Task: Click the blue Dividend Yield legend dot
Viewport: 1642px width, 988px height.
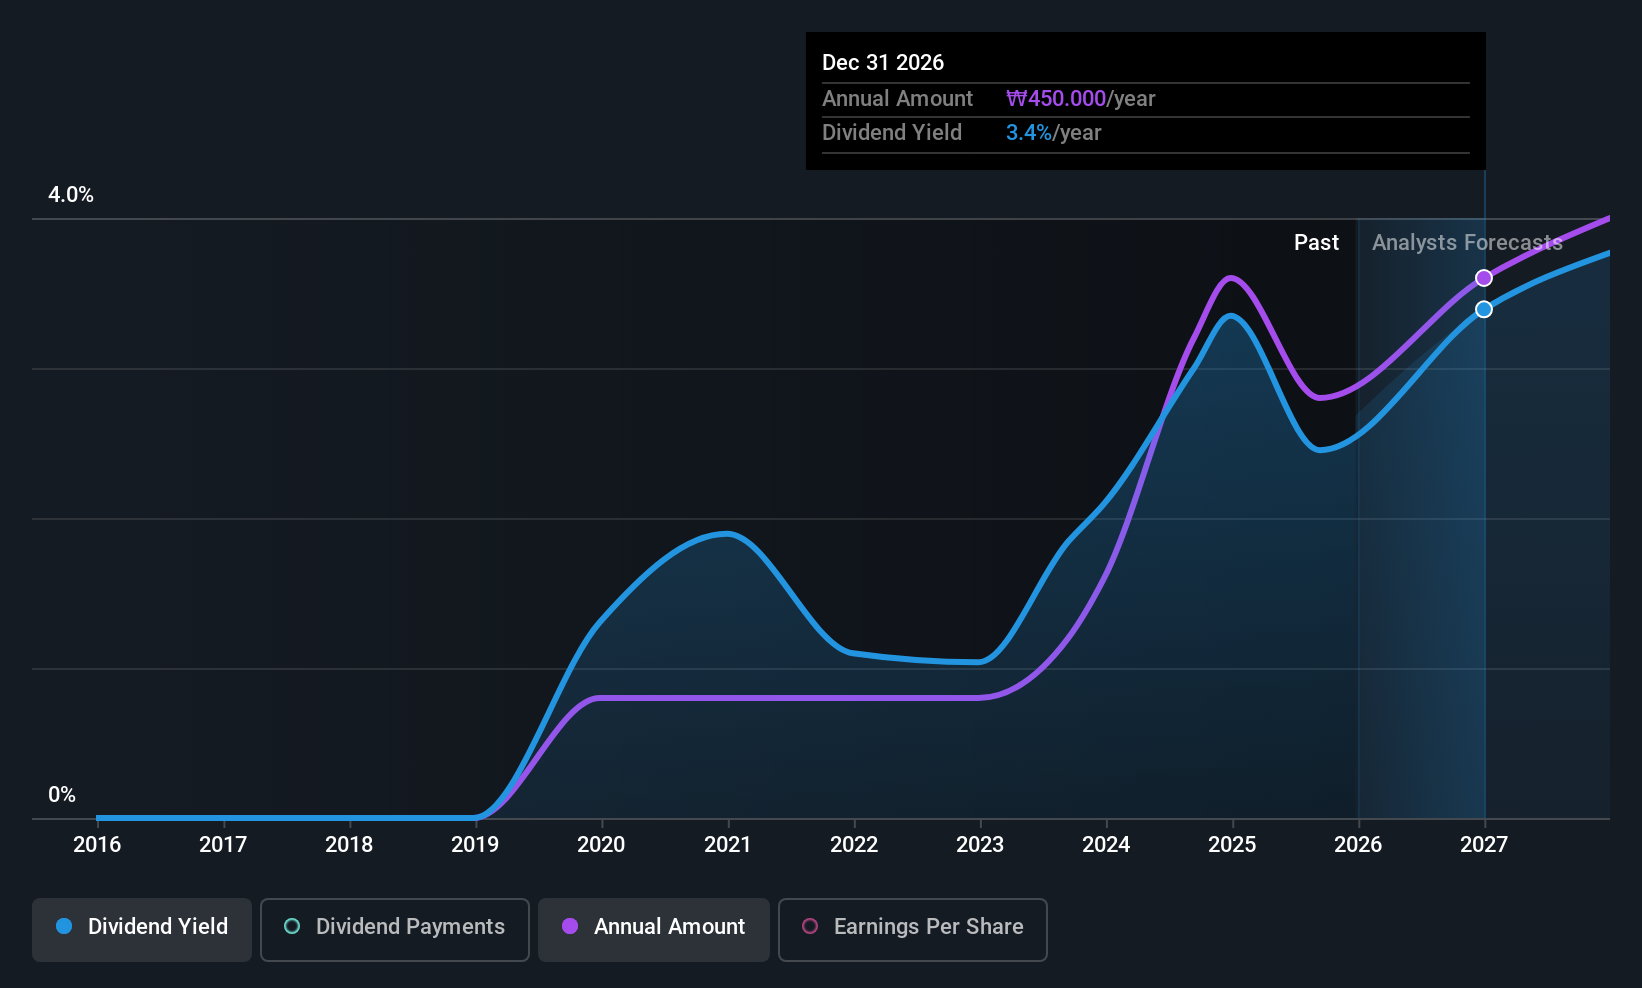Action: [64, 926]
